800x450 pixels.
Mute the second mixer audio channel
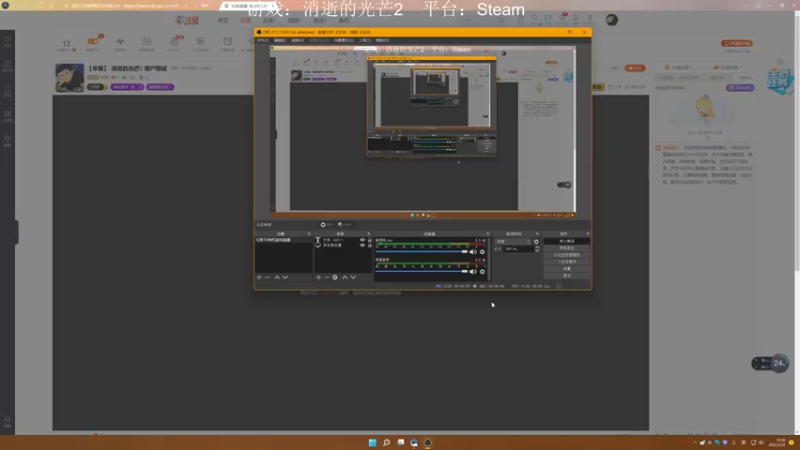pos(473,271)
